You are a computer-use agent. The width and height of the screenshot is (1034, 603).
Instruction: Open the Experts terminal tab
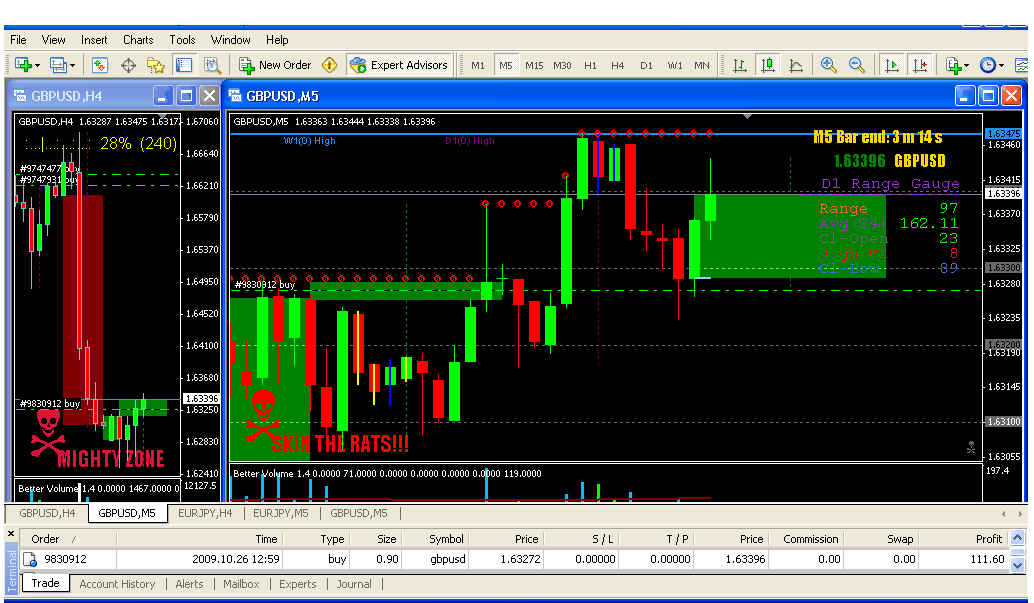pyautogui.click(x=297, y=584)
